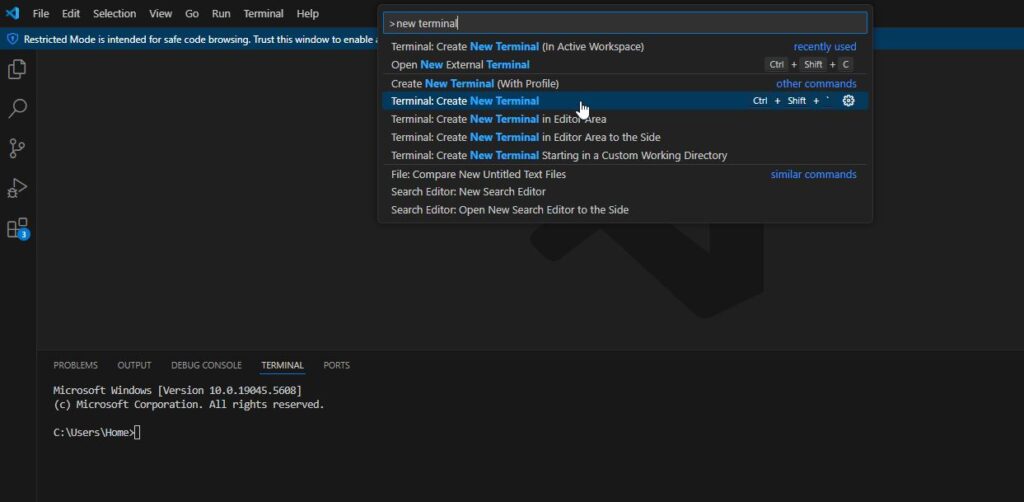Select Create New Terminal (With Profile)
Screen dimensions: 1024x502
click(x=475, y=84)
